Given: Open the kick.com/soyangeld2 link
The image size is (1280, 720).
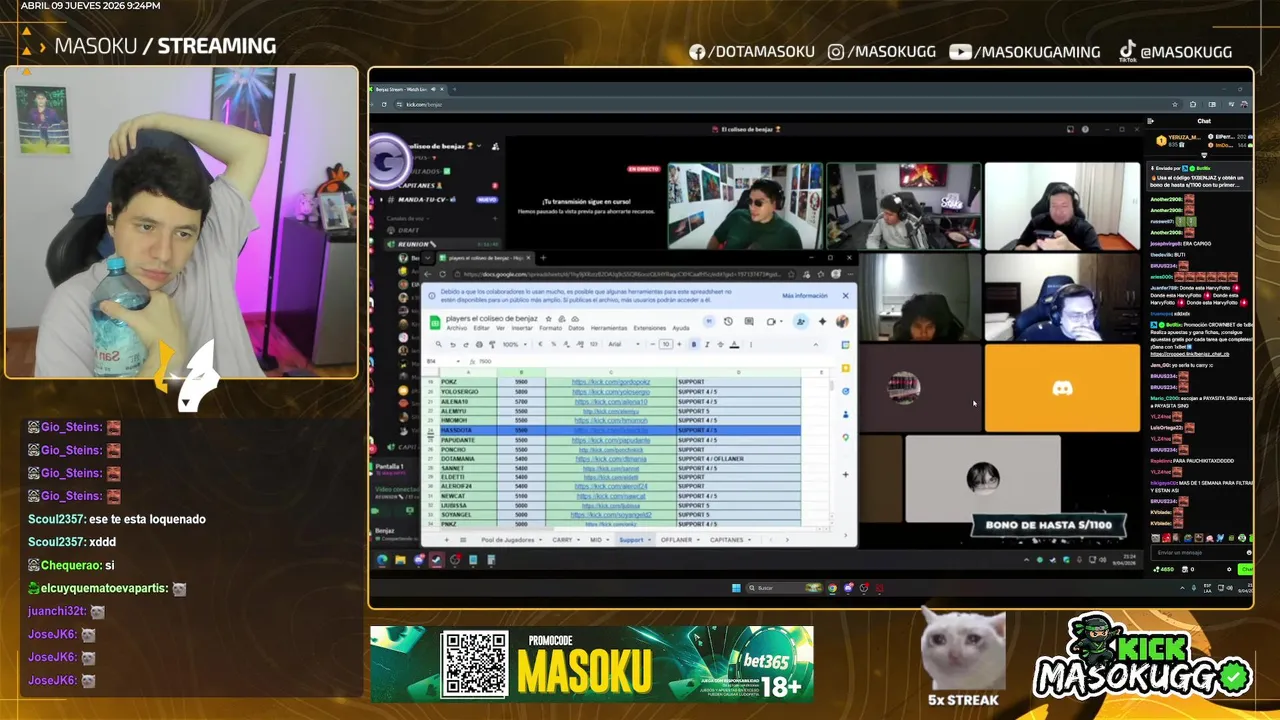Looking at the screenshot, I should pos(611,516).
